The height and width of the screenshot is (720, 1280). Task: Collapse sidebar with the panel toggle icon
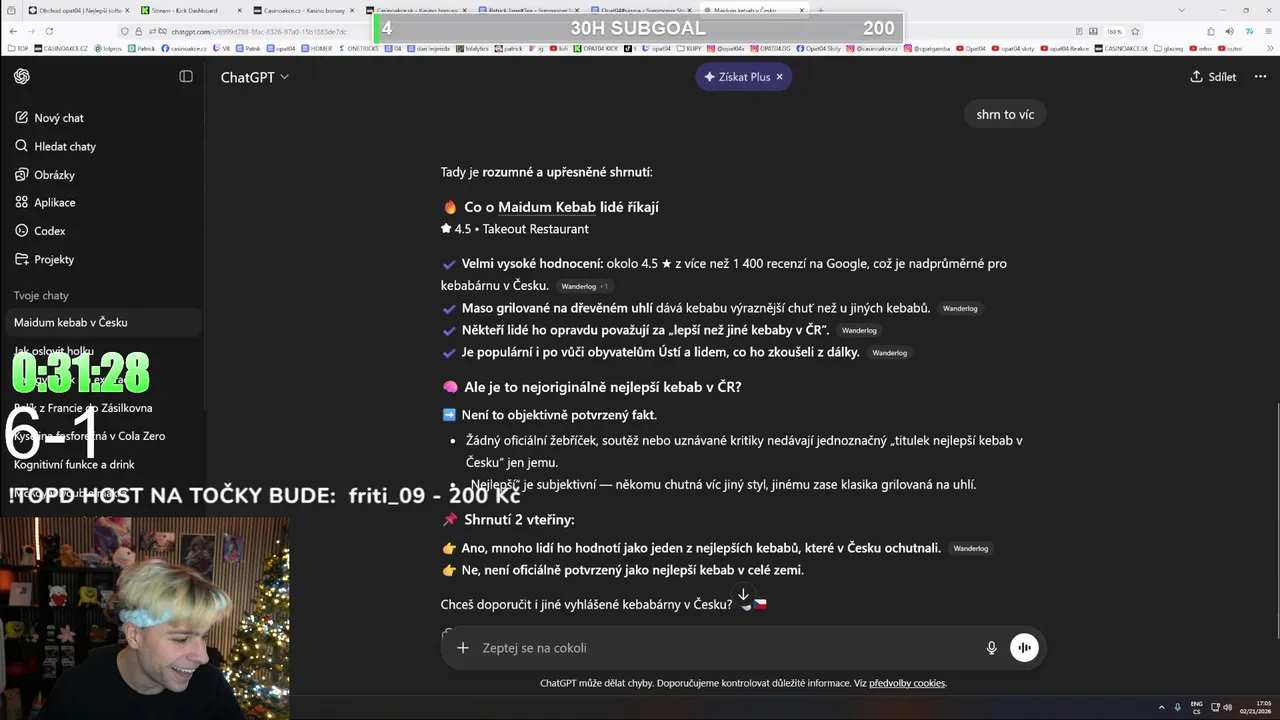tap(186, 77)
